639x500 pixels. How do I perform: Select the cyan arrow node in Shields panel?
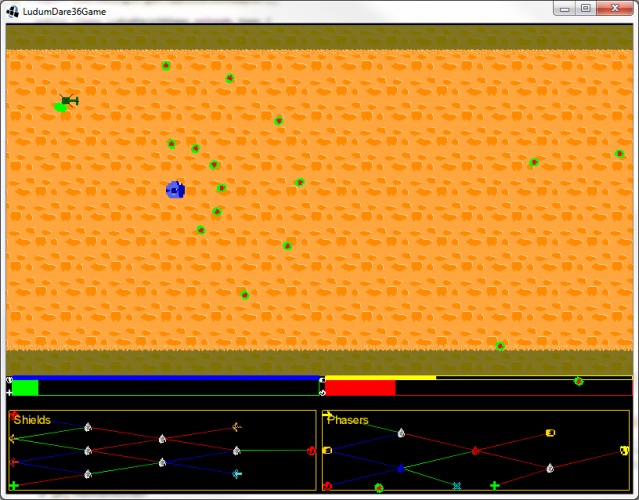click(x=237, y=474)
